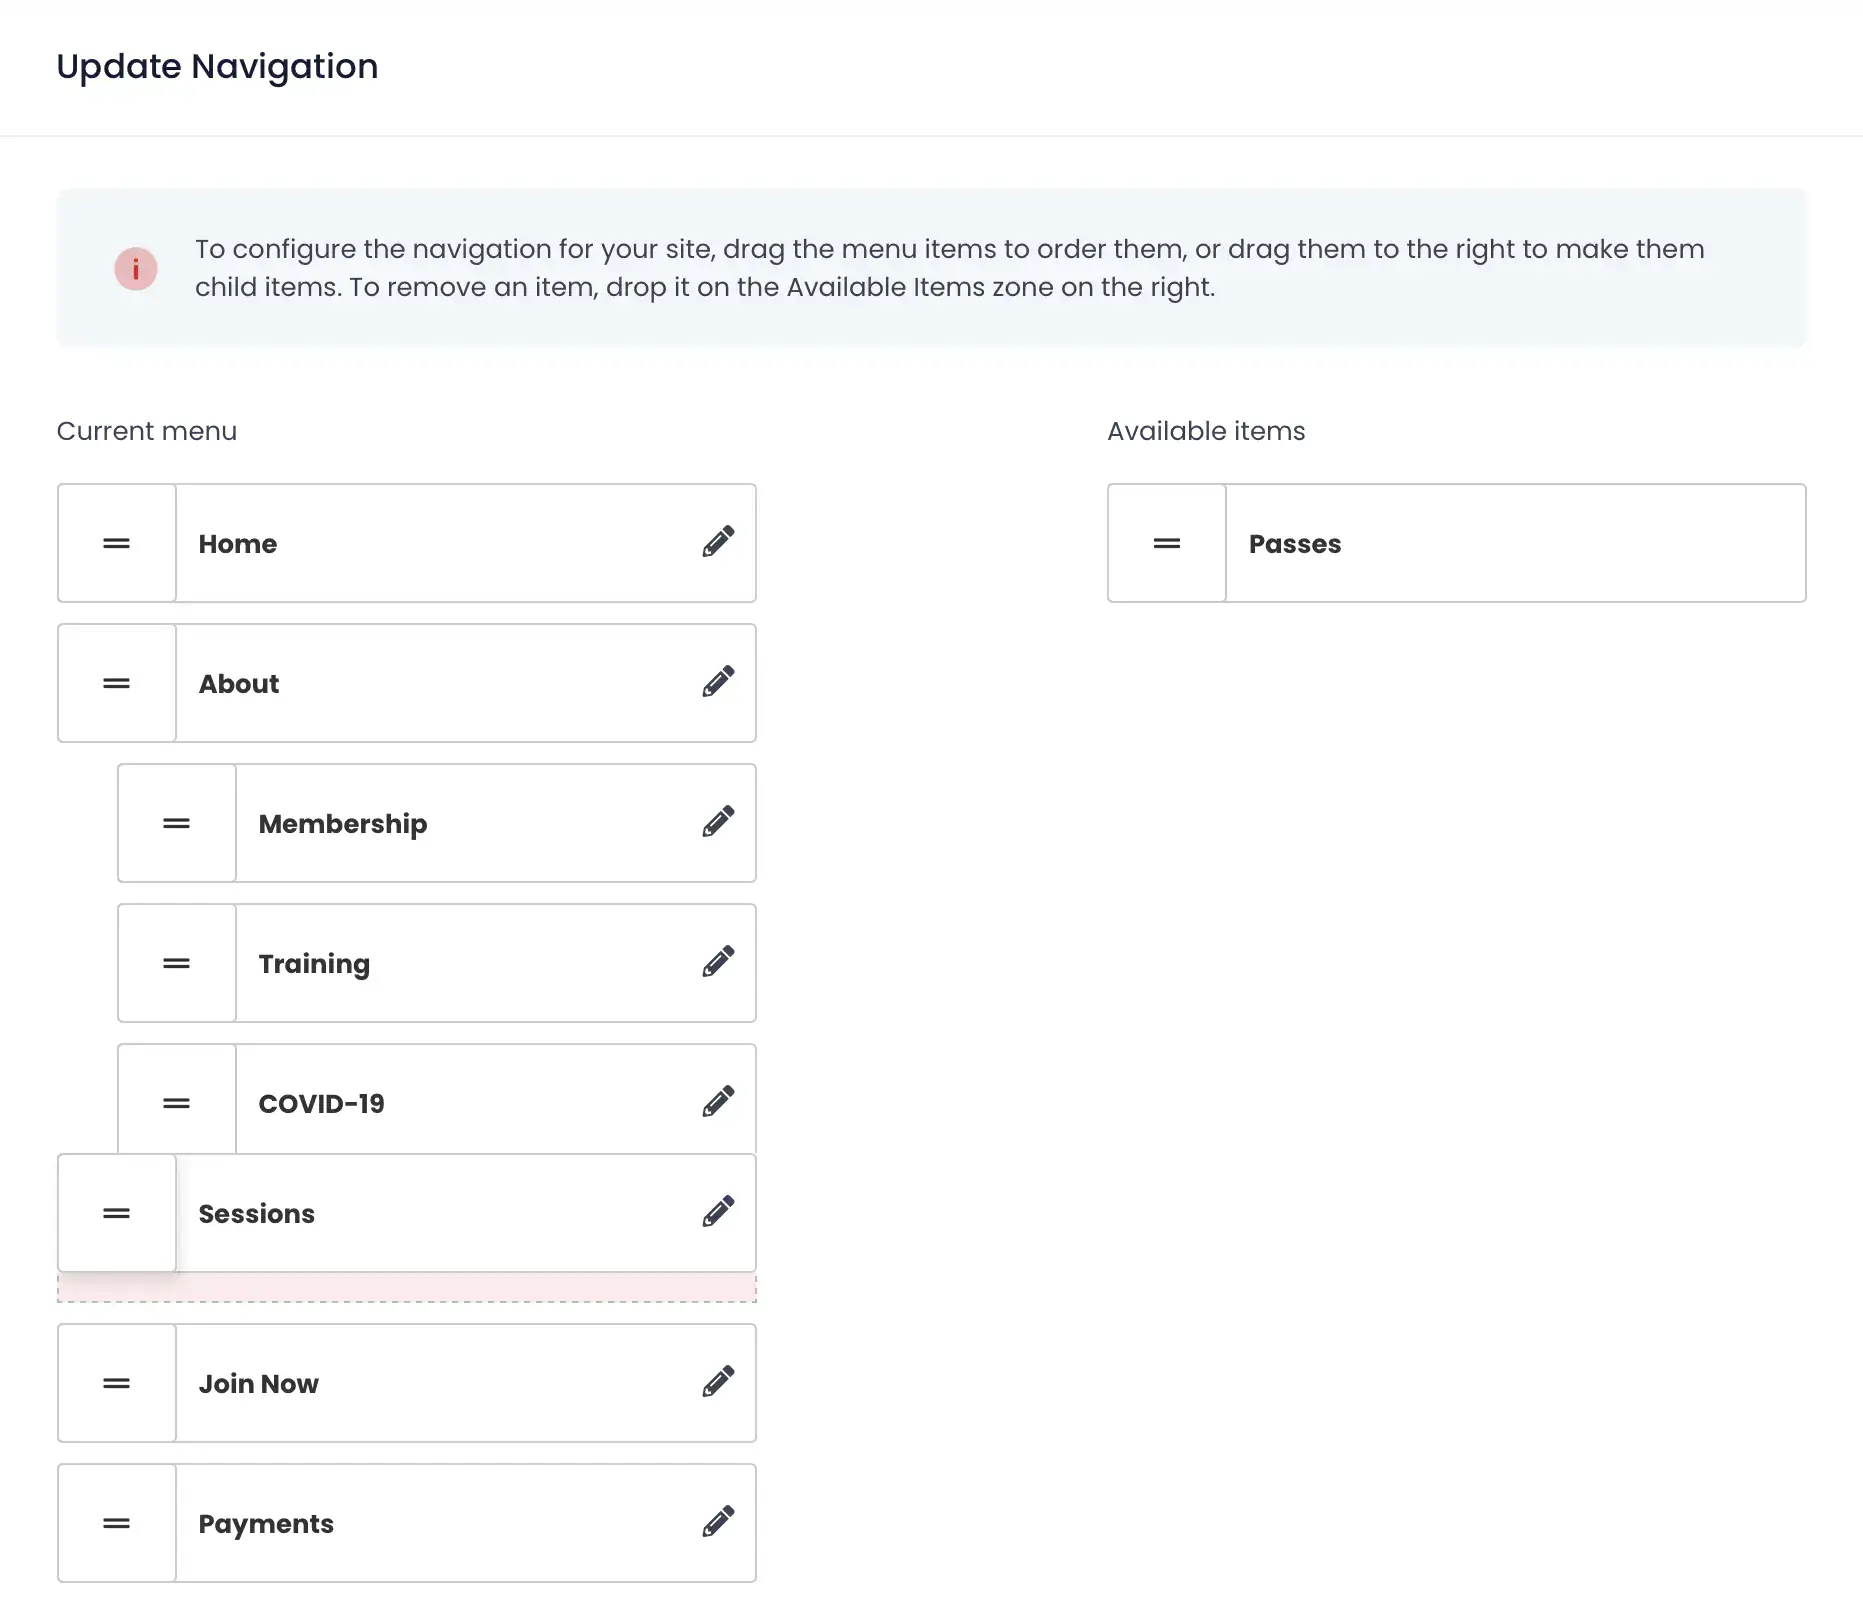The width and height of the screenshot is (1863, 1621).
Task: Open the editor for the Membership item
Action: (x=718, y=822)
